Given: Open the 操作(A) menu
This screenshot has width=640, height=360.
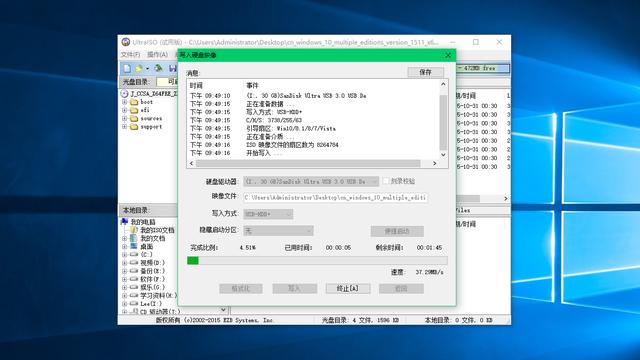Looking at the screenshot, I should (157, 54).
